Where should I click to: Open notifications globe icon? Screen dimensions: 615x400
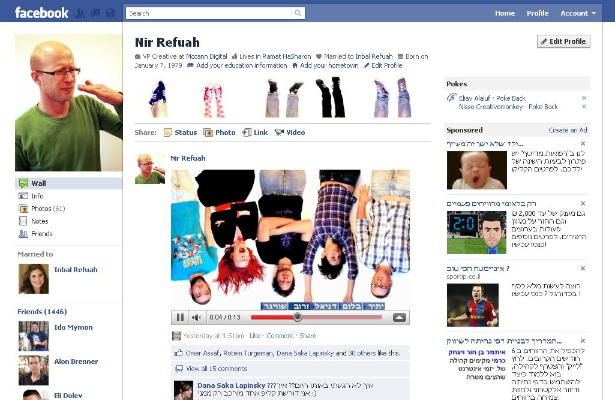111,13
